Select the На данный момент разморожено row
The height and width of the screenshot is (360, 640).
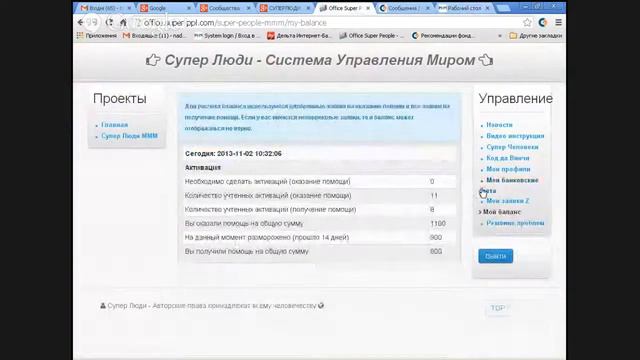(x=320, y=238)
